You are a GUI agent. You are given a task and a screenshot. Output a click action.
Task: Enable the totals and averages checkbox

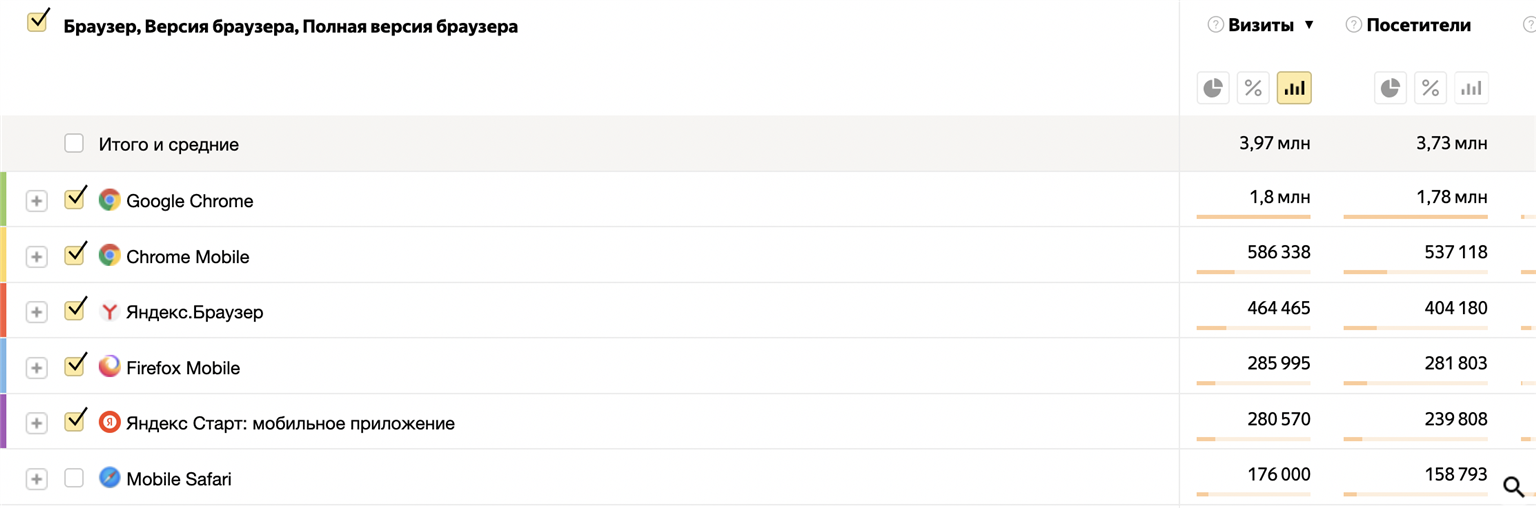pyautogui.click(x=74, y=144)
